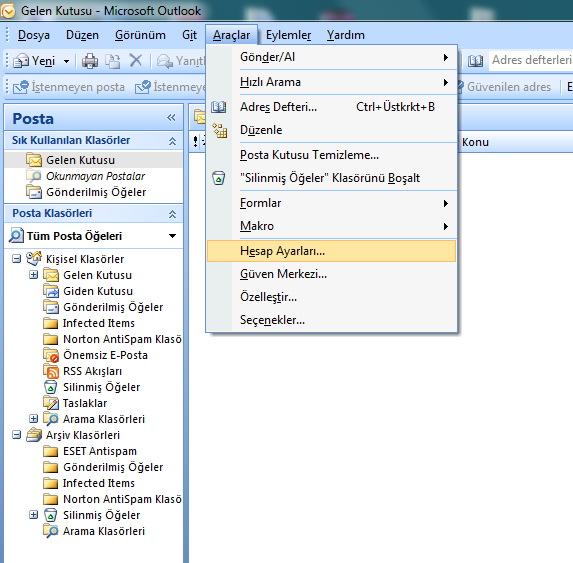Click the Düzenle organize icon in menu
This screenshot has height=563, width=573.
click(220, 130)
